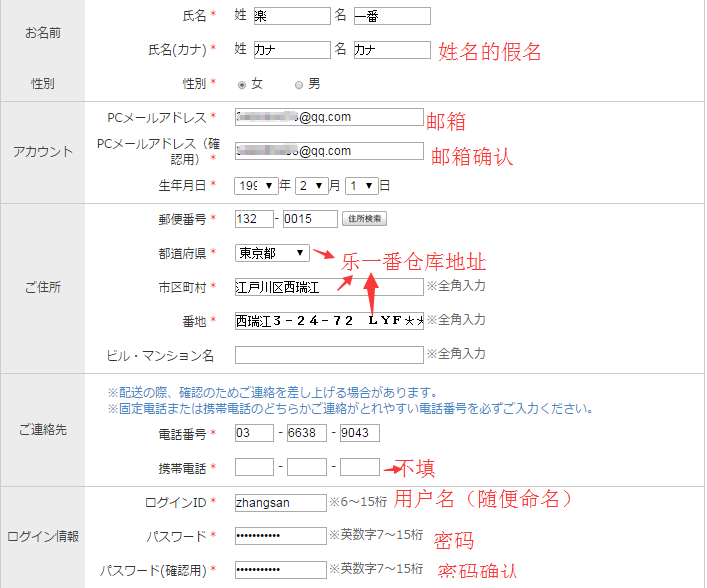Focus the given name kana input field
Screen dimensions: 707x588
[391, 50]
